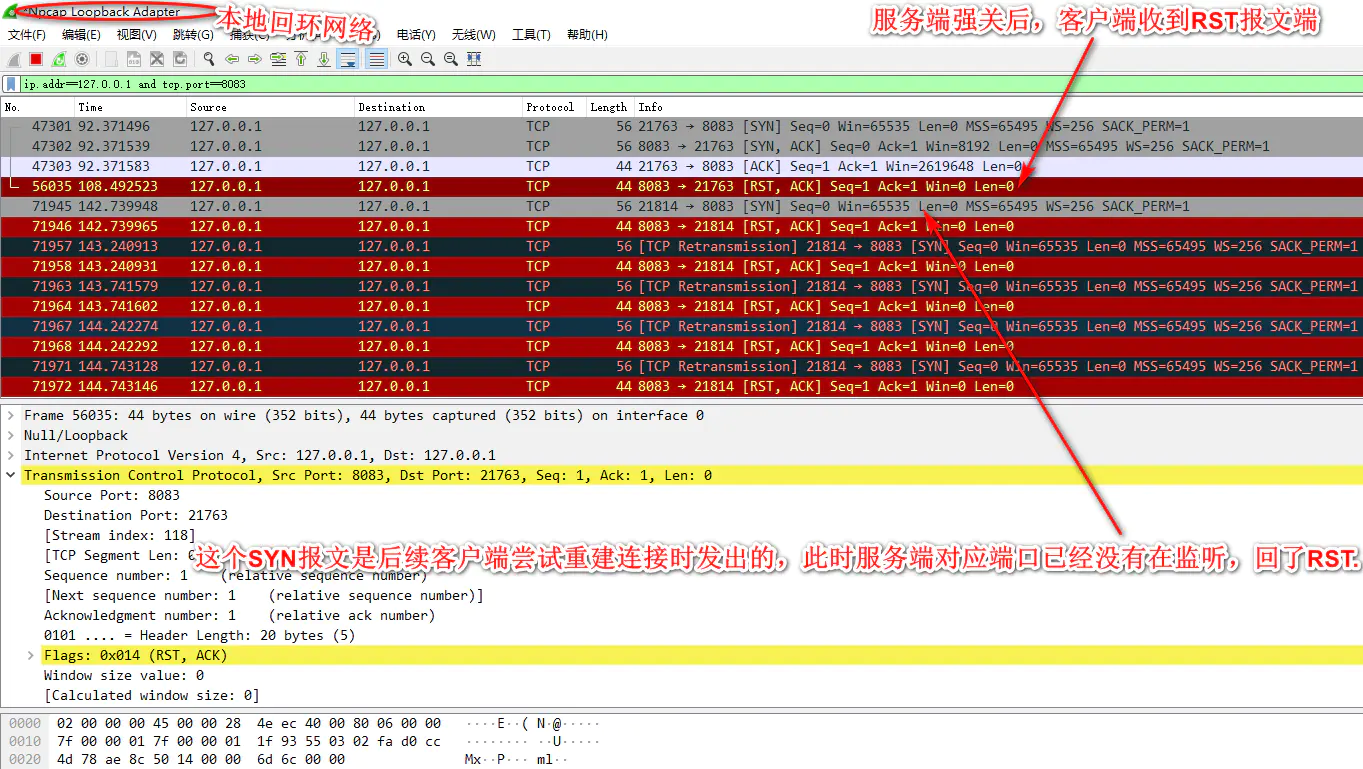Open the 工具(T) menu
The height and width of the screenshot is (769, 1363).
point(531,34)
